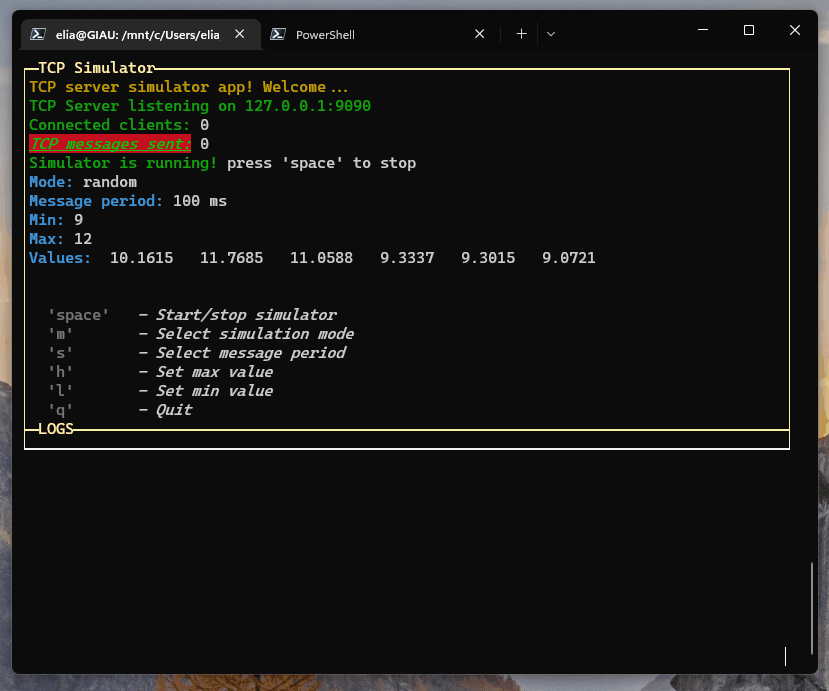Image resolution: width=829 pixels, height=691 pixels.
Task: Click the PowerShell tab icon
Action: 278,34
